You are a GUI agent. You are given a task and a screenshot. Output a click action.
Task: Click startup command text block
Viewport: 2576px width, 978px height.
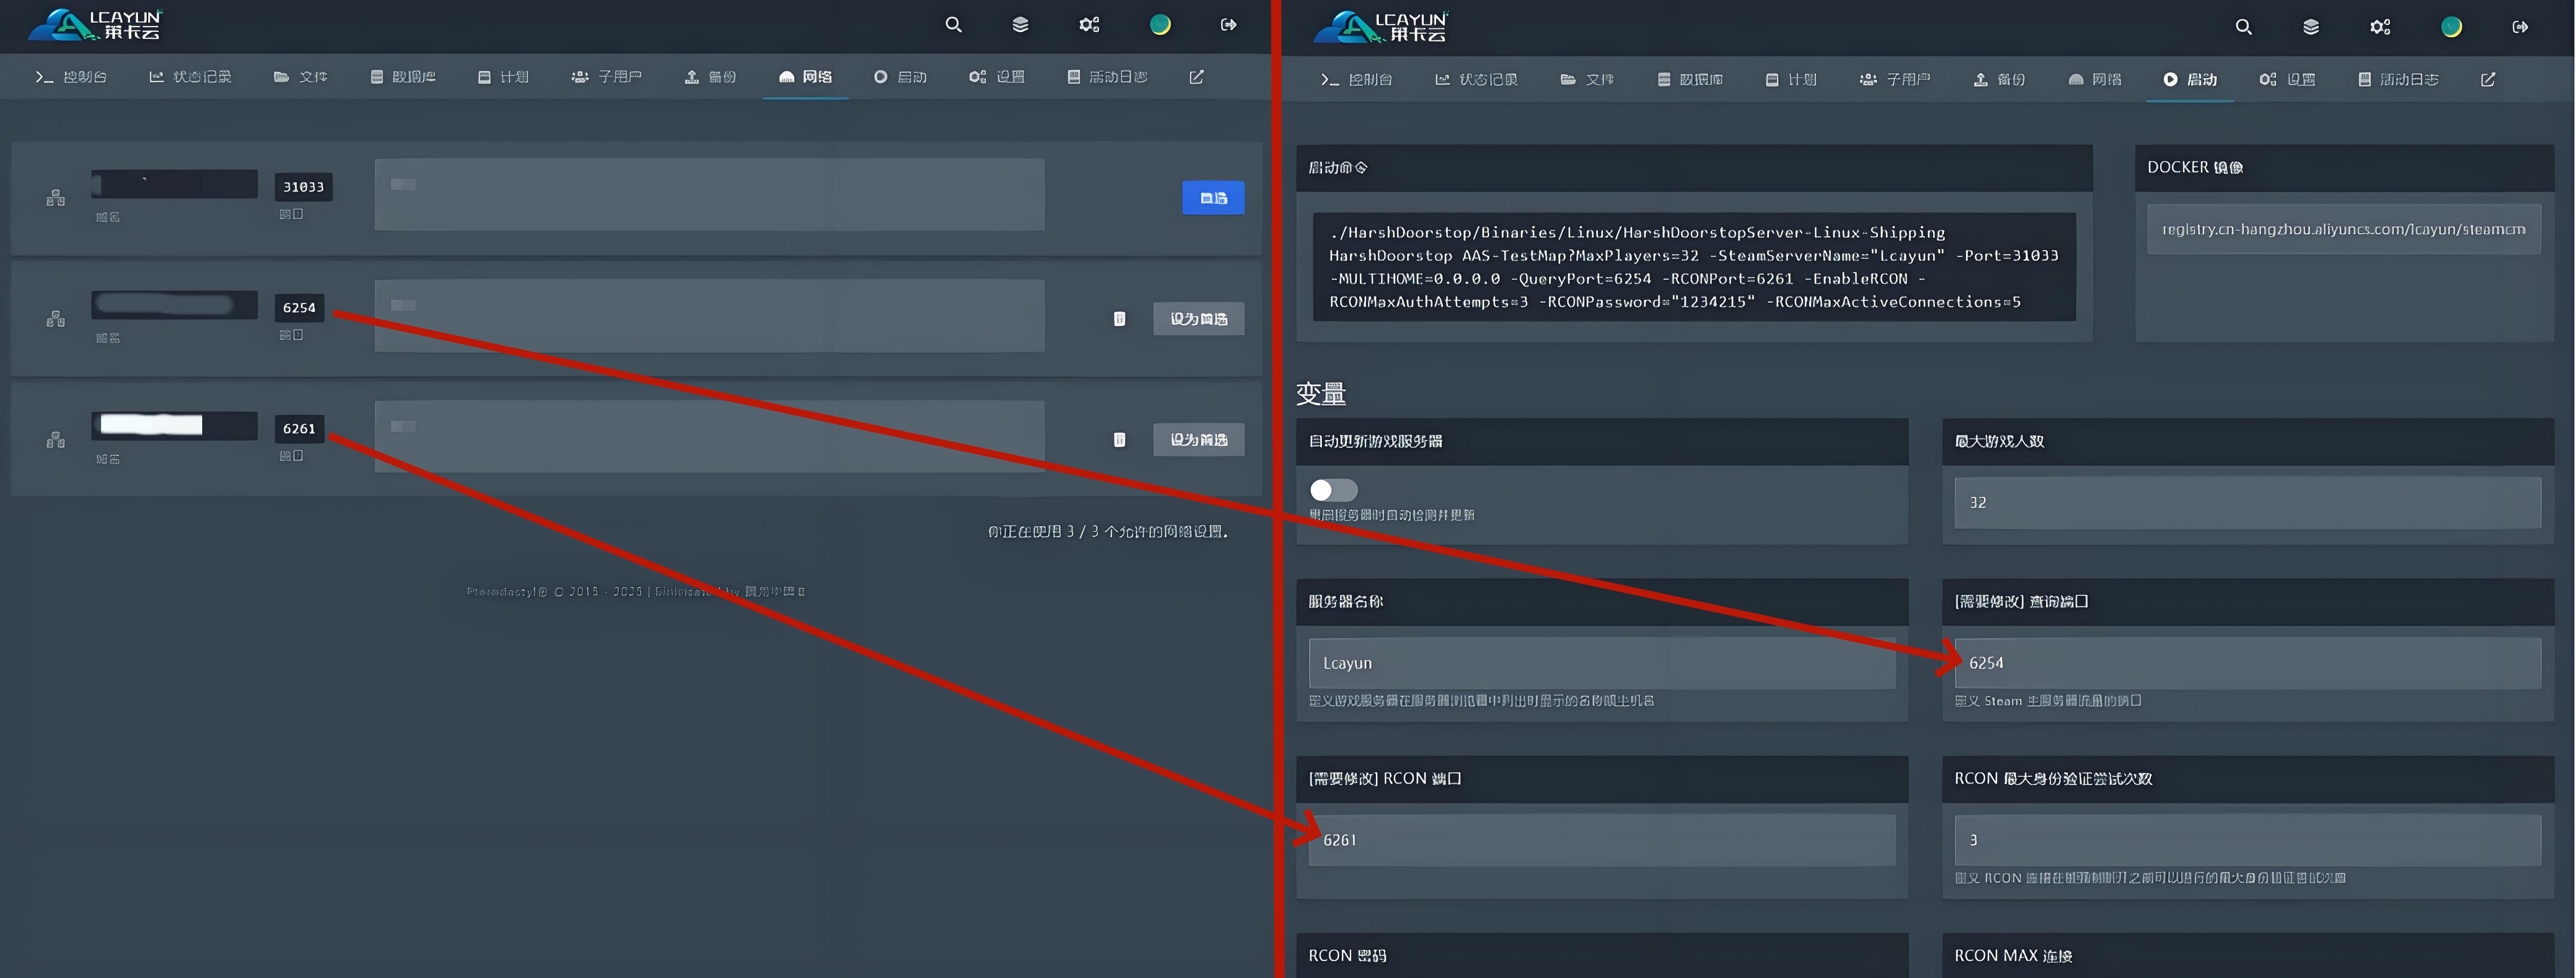click(x=1694, y=267)
